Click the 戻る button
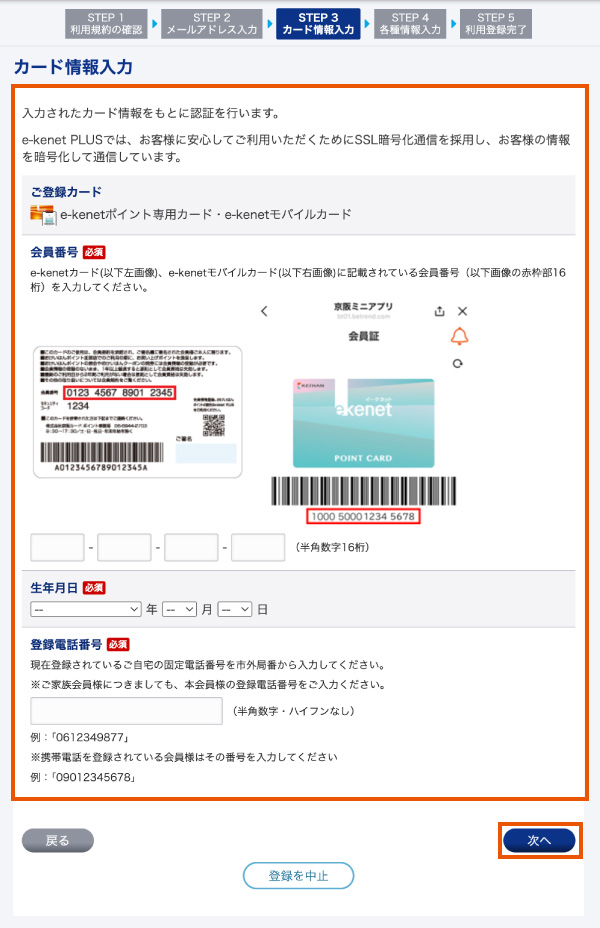Screen dimensions: 600x928 [x=57, y=840]
